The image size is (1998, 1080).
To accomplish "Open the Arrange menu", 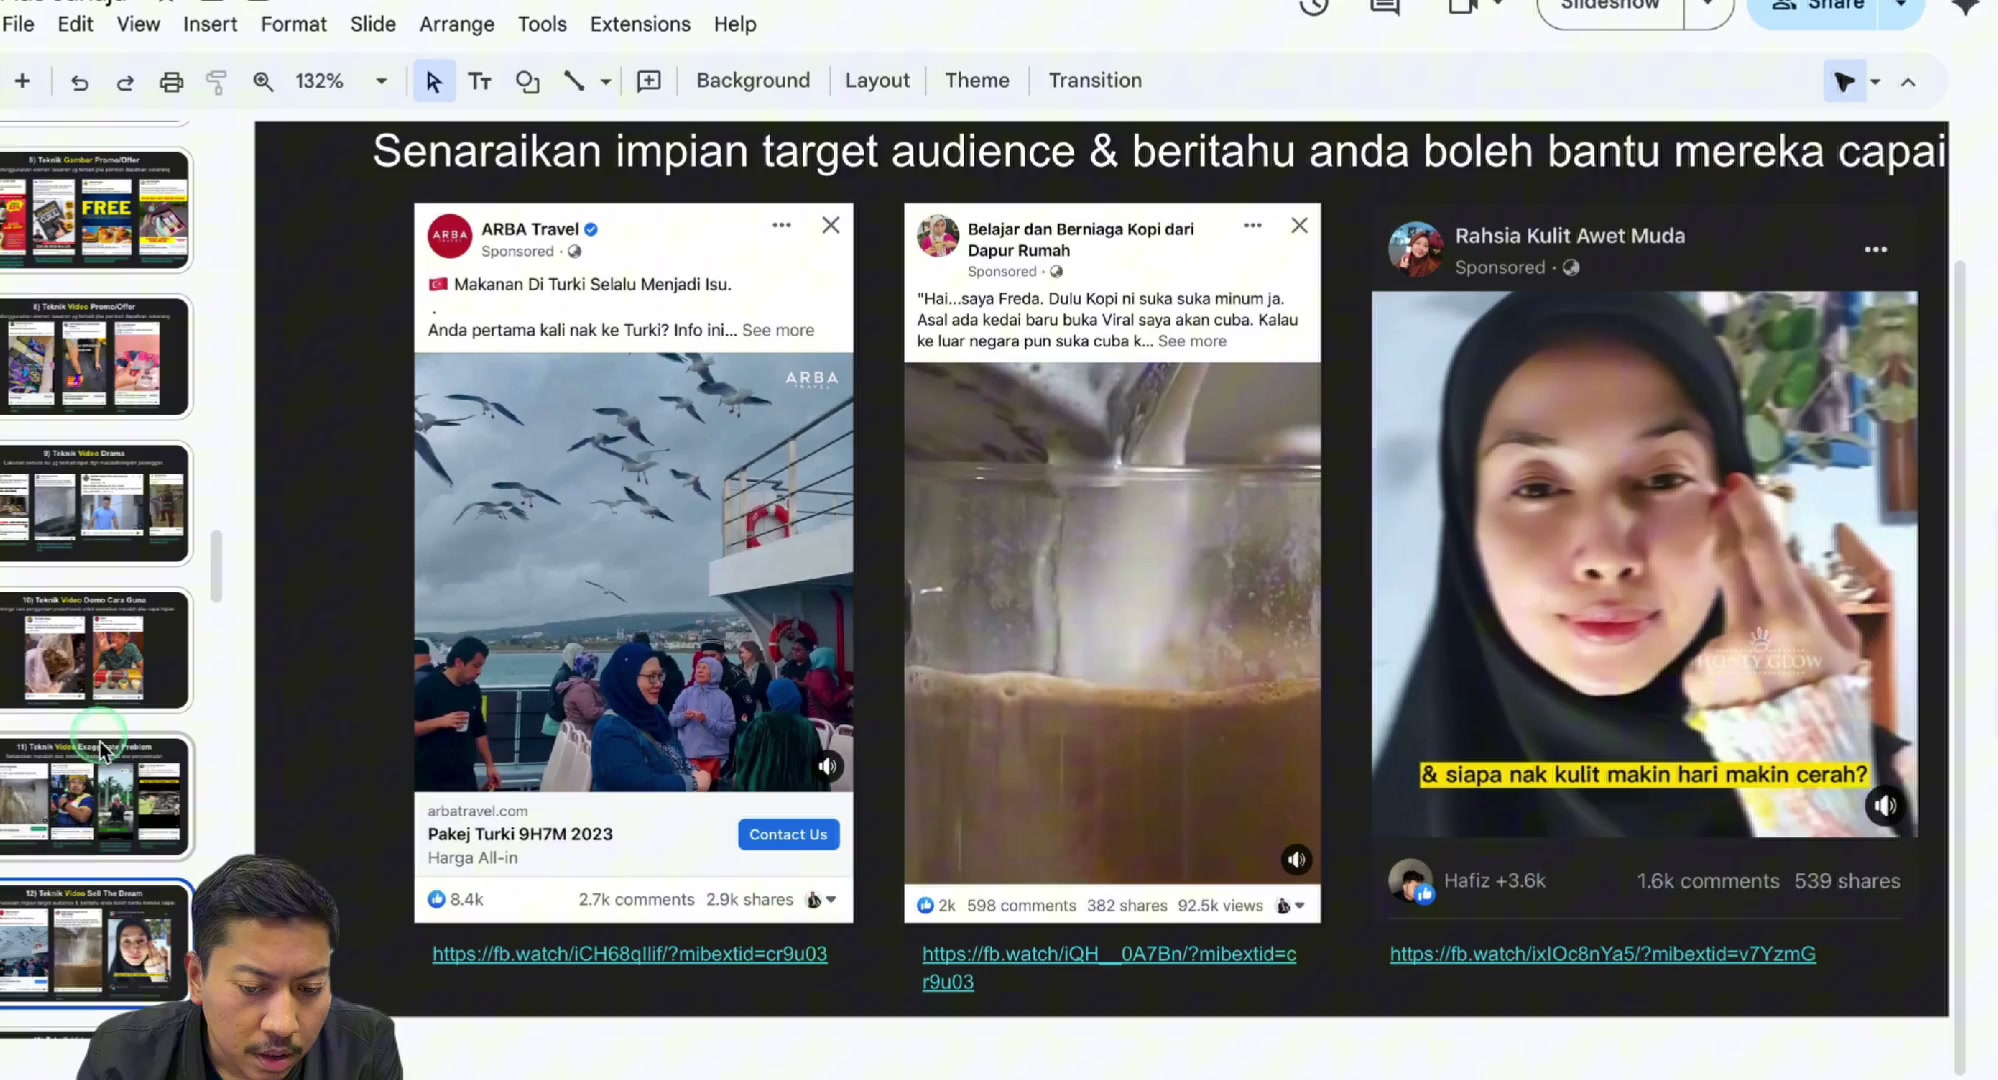I will pos(457,24).
